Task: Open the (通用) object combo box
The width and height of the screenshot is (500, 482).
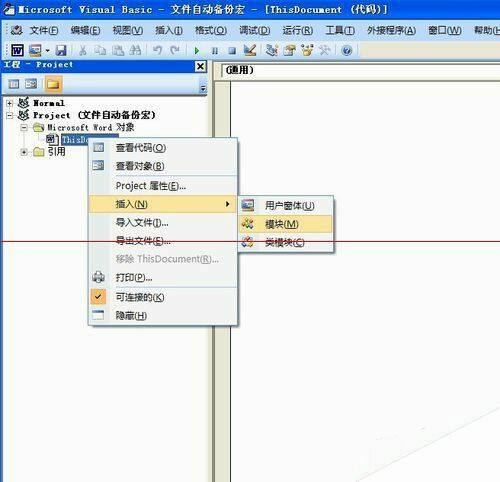Action: (x=361, y=70)
